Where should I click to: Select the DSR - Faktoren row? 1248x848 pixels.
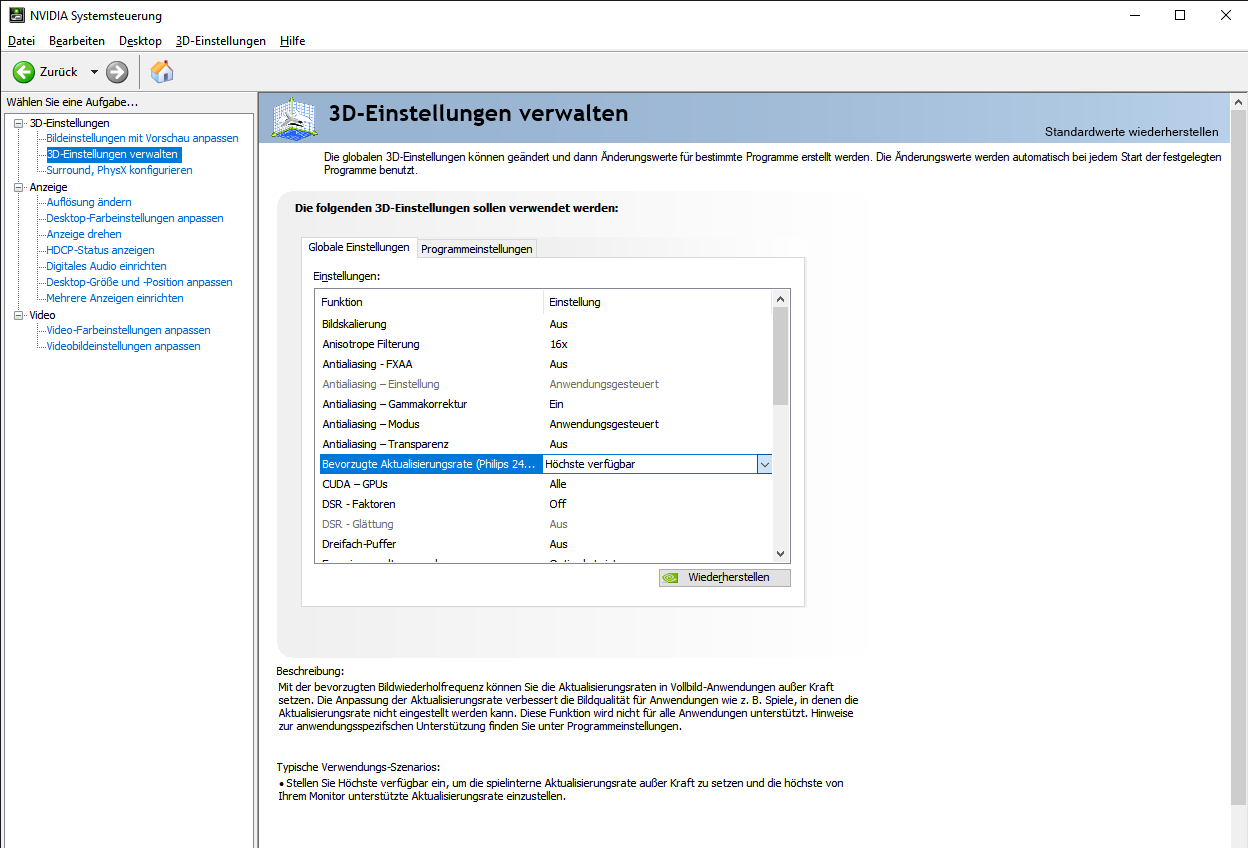546,504
